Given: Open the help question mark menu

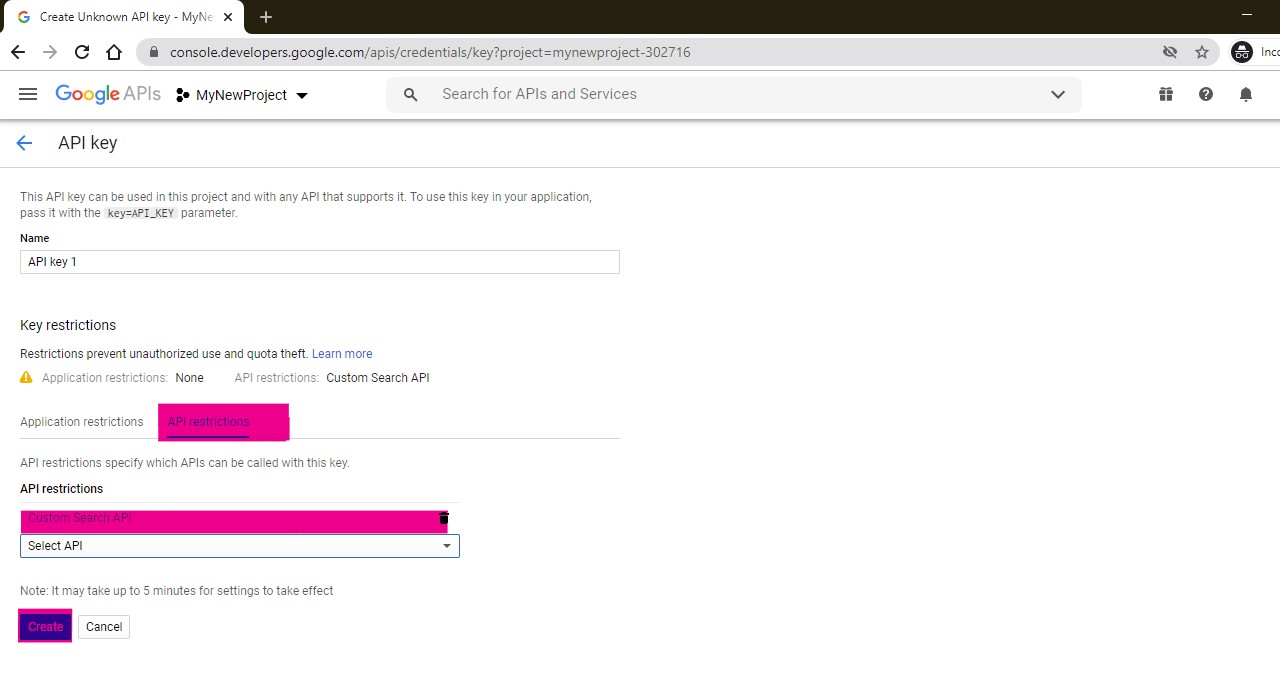Looking at the screenshot, I should 1206,94.
